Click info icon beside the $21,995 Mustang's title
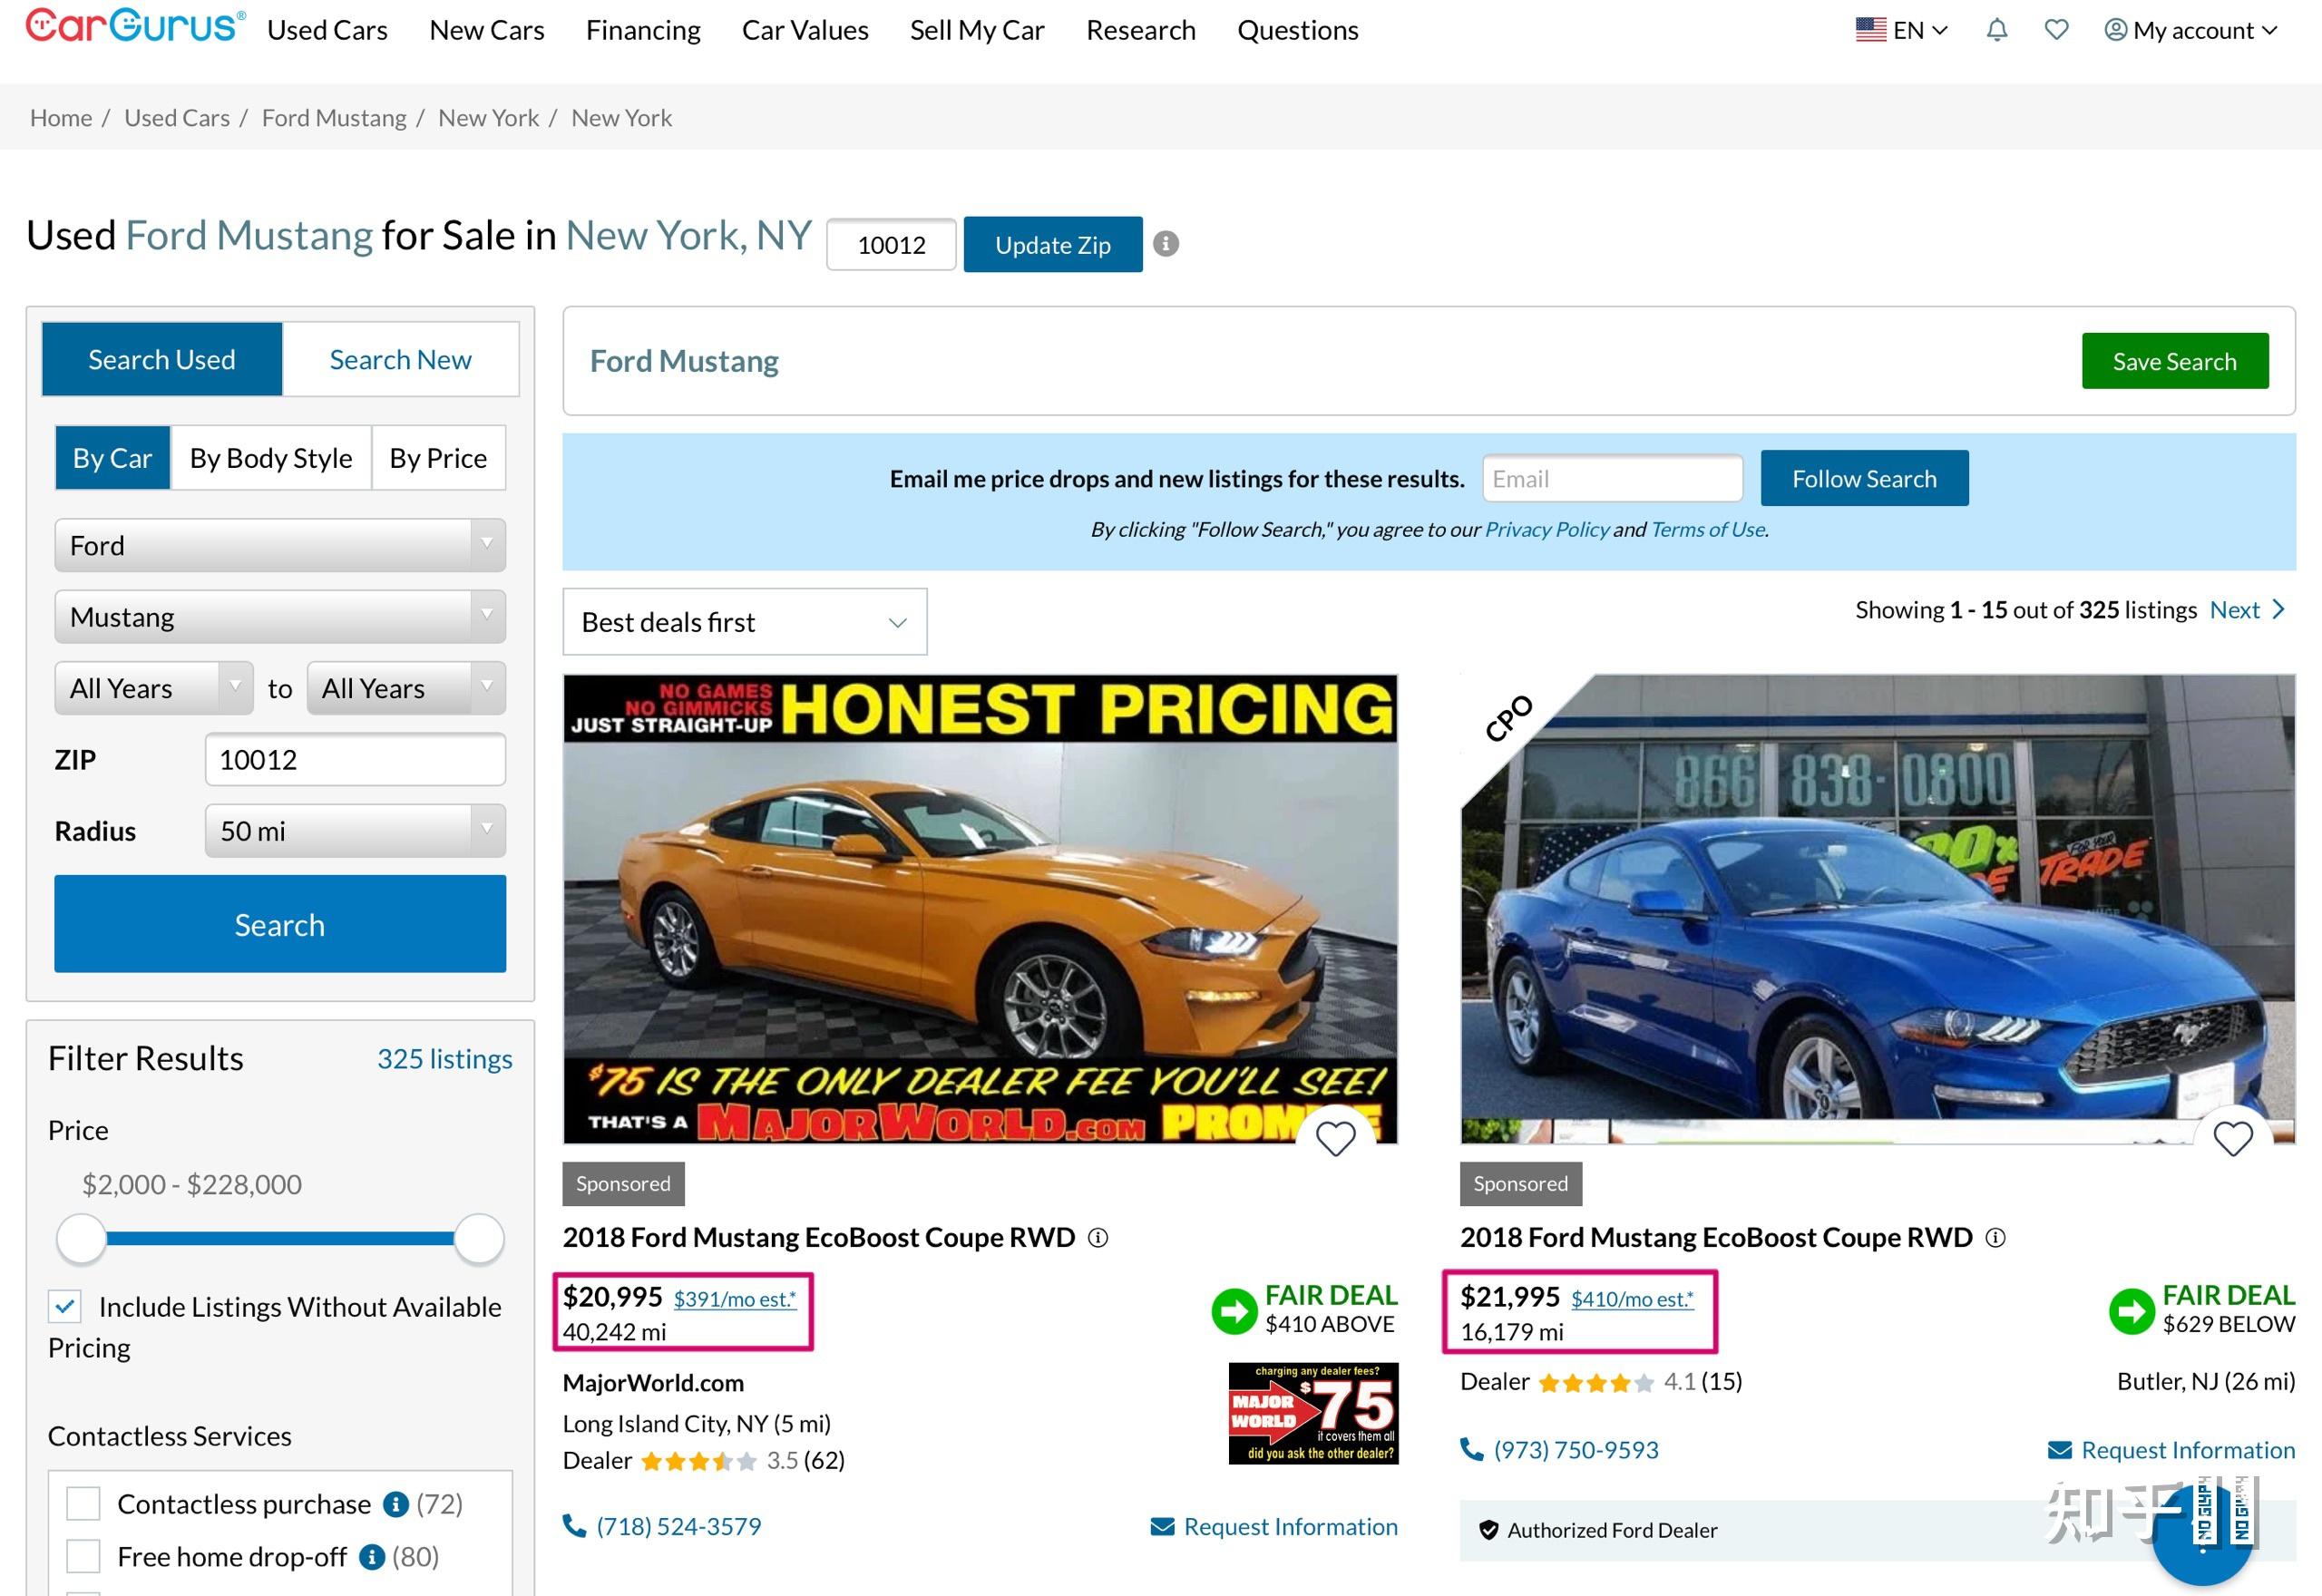 tap(1995, 1238)
